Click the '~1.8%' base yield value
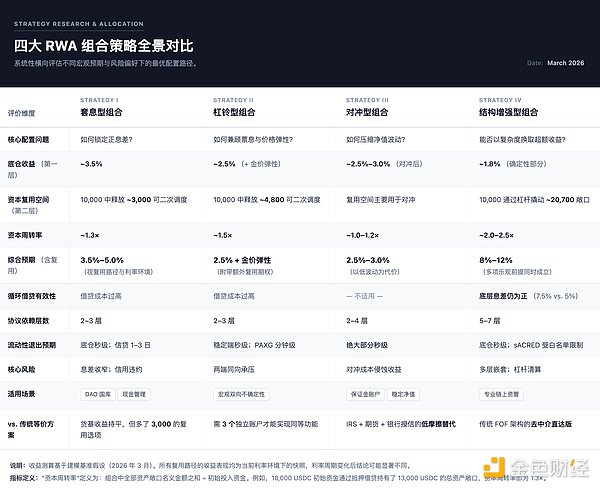The height and width of the screenshot is (489, 600). [x=490, y=164]
